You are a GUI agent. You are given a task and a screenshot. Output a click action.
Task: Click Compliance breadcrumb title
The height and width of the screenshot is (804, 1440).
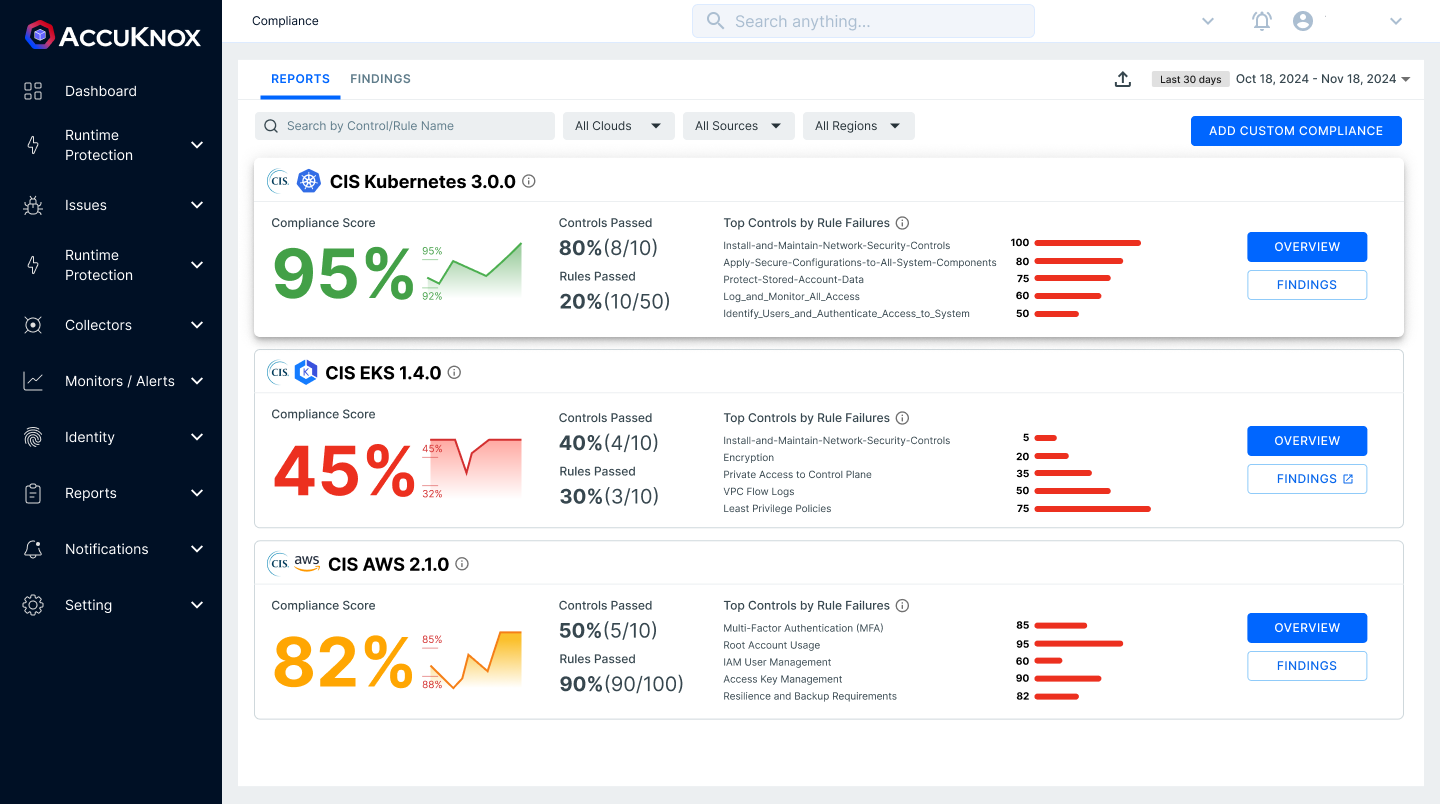coord(285,21)
